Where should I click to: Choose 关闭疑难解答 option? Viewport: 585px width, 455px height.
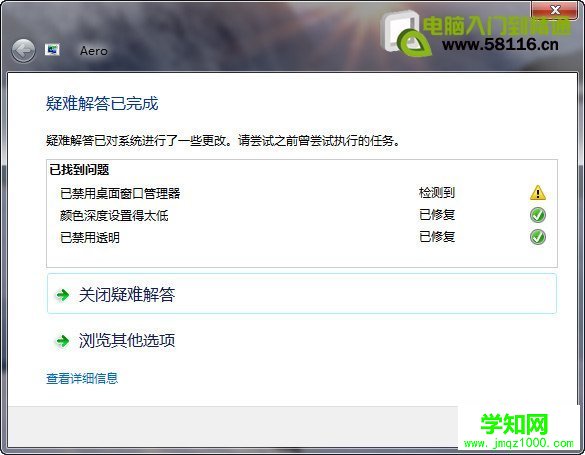tap(302, 294)
